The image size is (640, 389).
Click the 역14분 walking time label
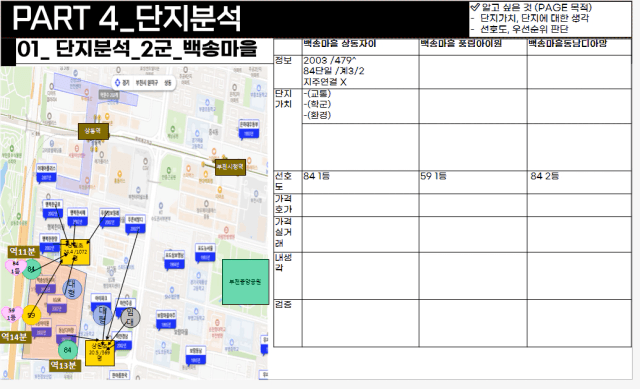[x=16, y=337]
